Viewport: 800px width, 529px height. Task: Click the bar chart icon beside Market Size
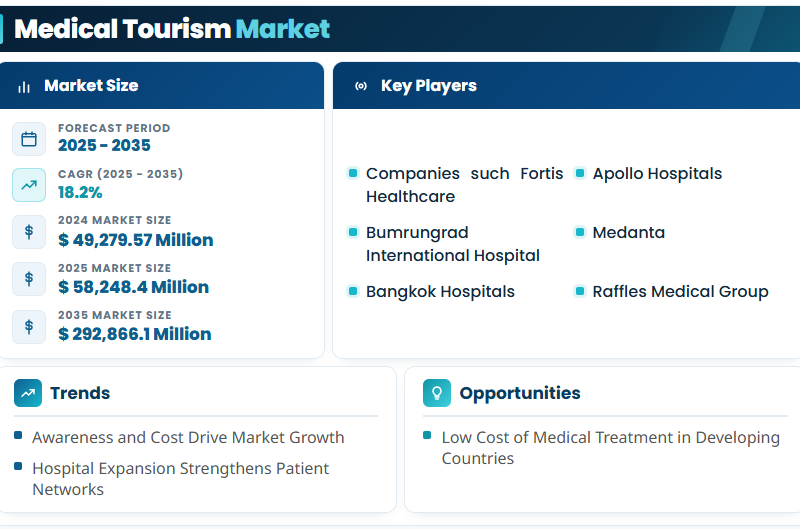pyautogui.click(x=24, y=87)
